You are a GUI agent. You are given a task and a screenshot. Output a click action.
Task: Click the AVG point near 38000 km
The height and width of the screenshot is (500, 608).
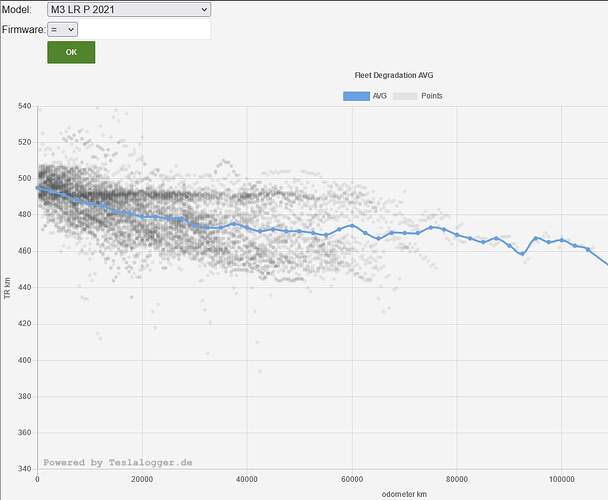[234, 223]
